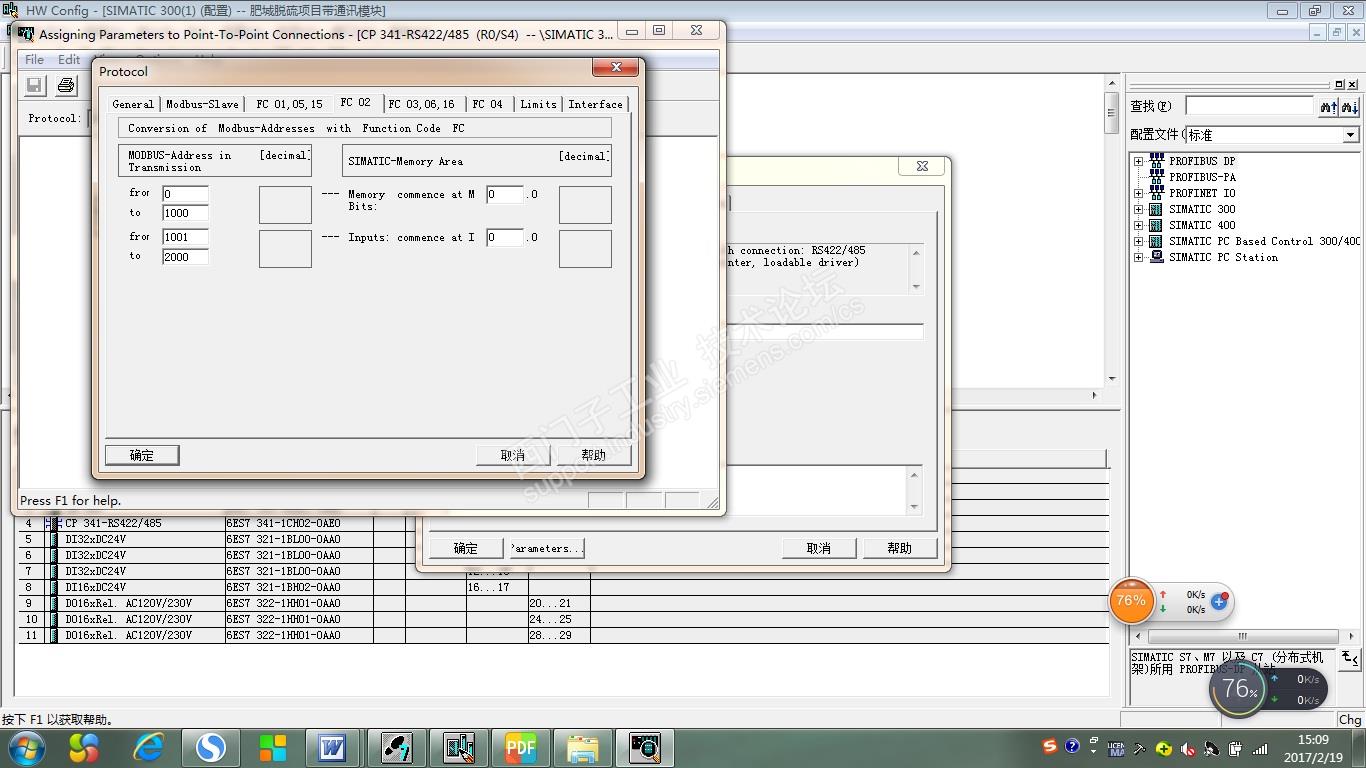The width and height of the screenshot is (1366, 768).
Task: Click the SIMATIC PC Station computer icon
Action: [x=1156, y=257]
